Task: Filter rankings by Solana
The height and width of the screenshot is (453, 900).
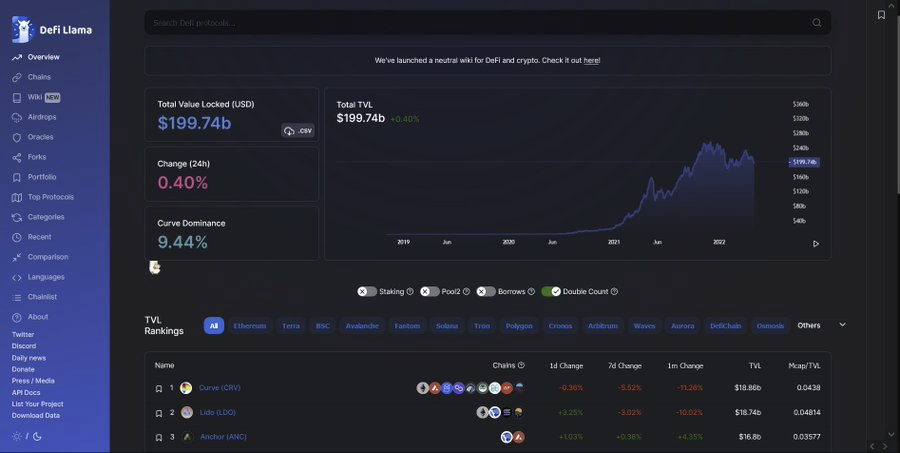Action: click(447, 326)
